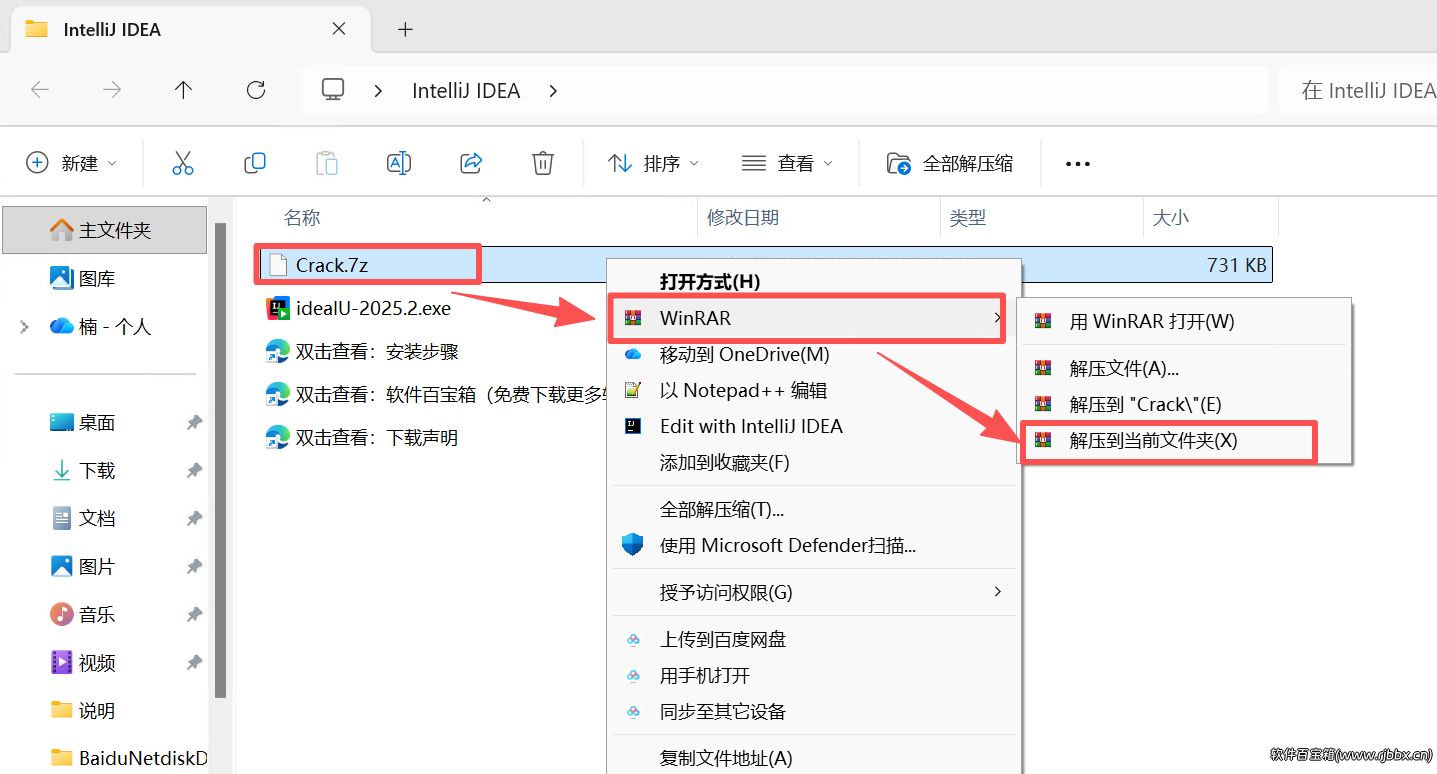Sort by the 类型 column header
The height and width of the screenshot is (774, 1437).
[968, 217]
